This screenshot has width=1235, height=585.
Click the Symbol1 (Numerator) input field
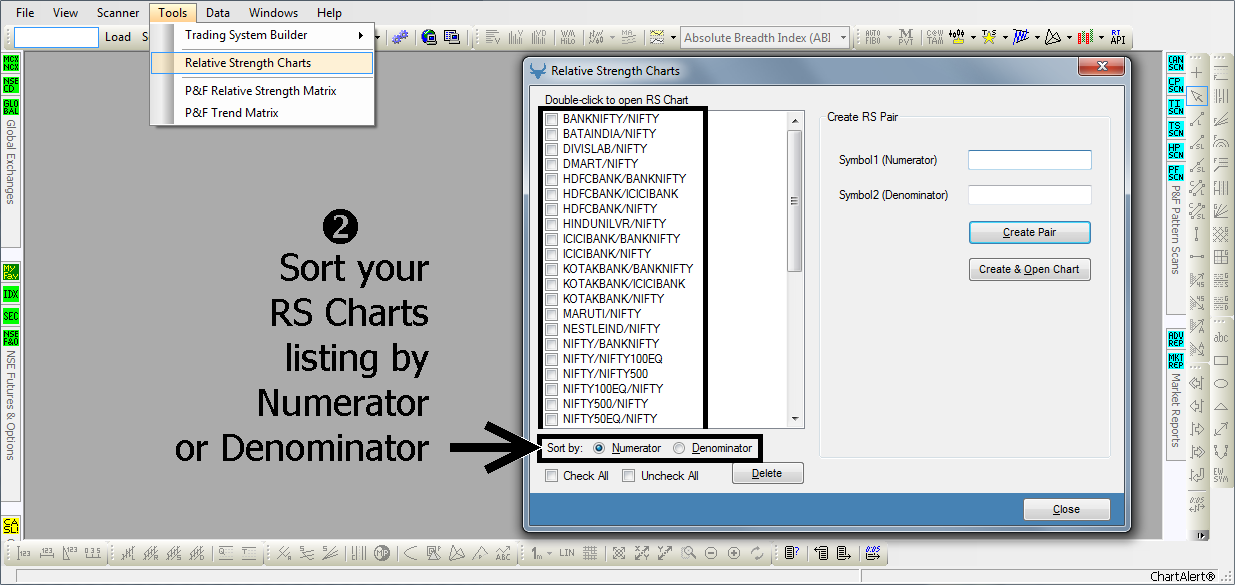[1030, 160]
